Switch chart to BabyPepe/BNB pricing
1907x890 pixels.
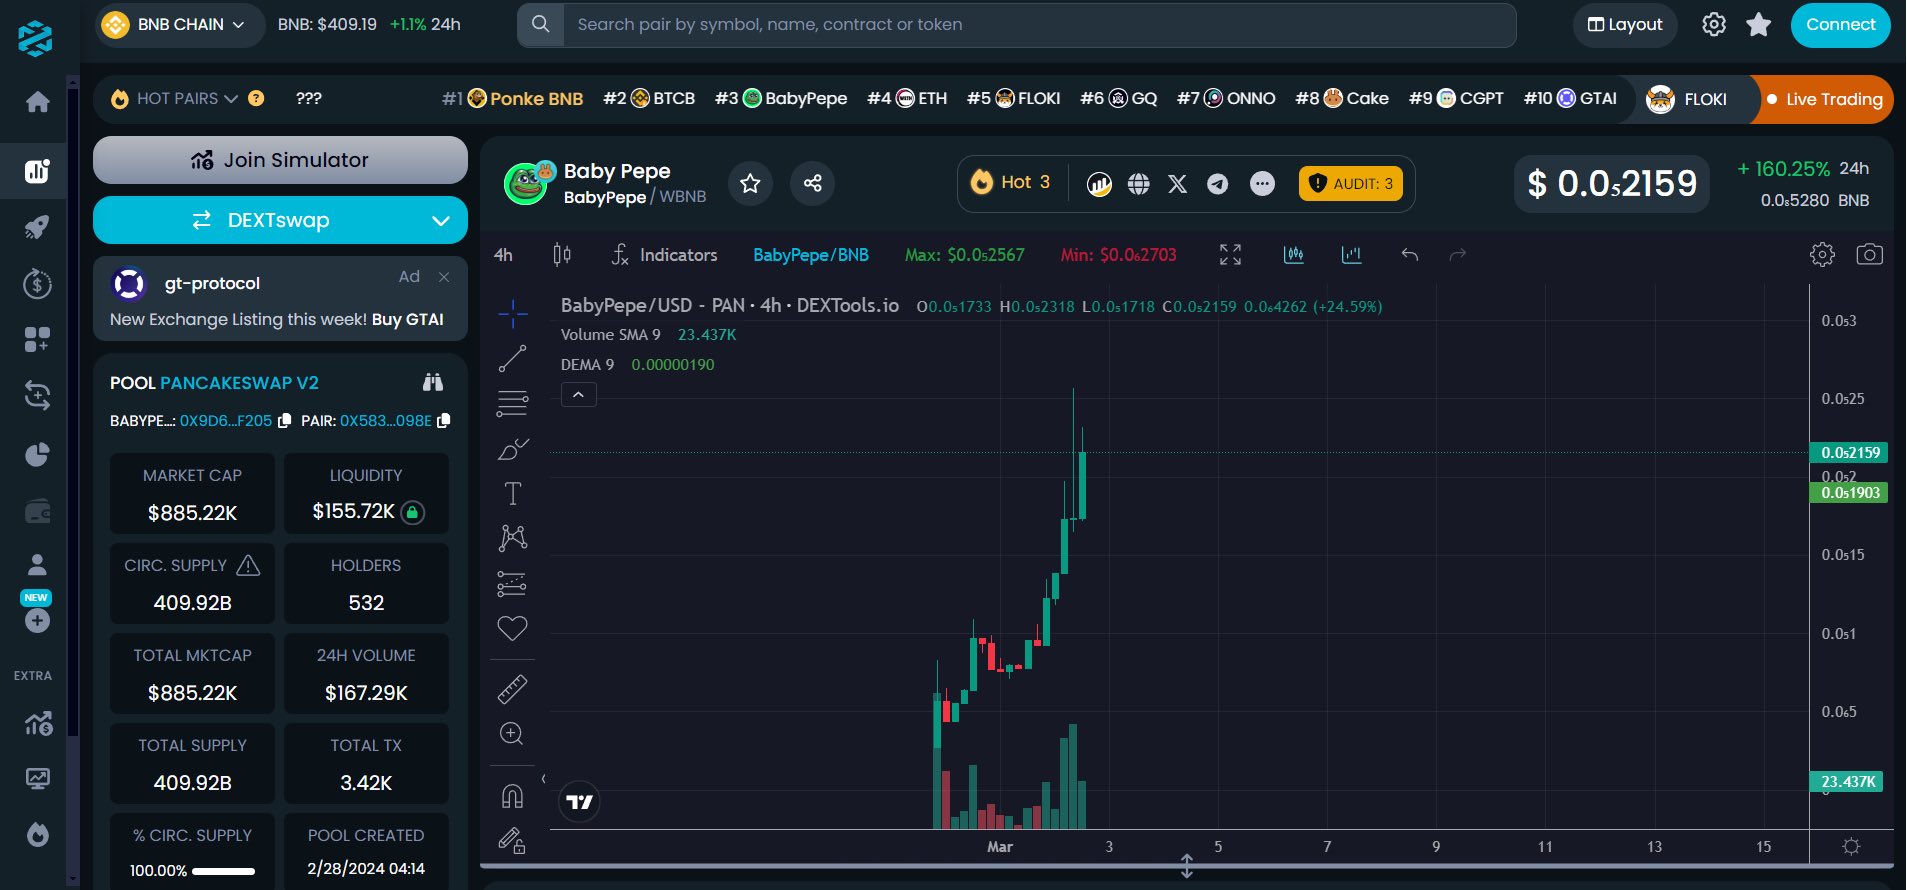pos(810,255)
